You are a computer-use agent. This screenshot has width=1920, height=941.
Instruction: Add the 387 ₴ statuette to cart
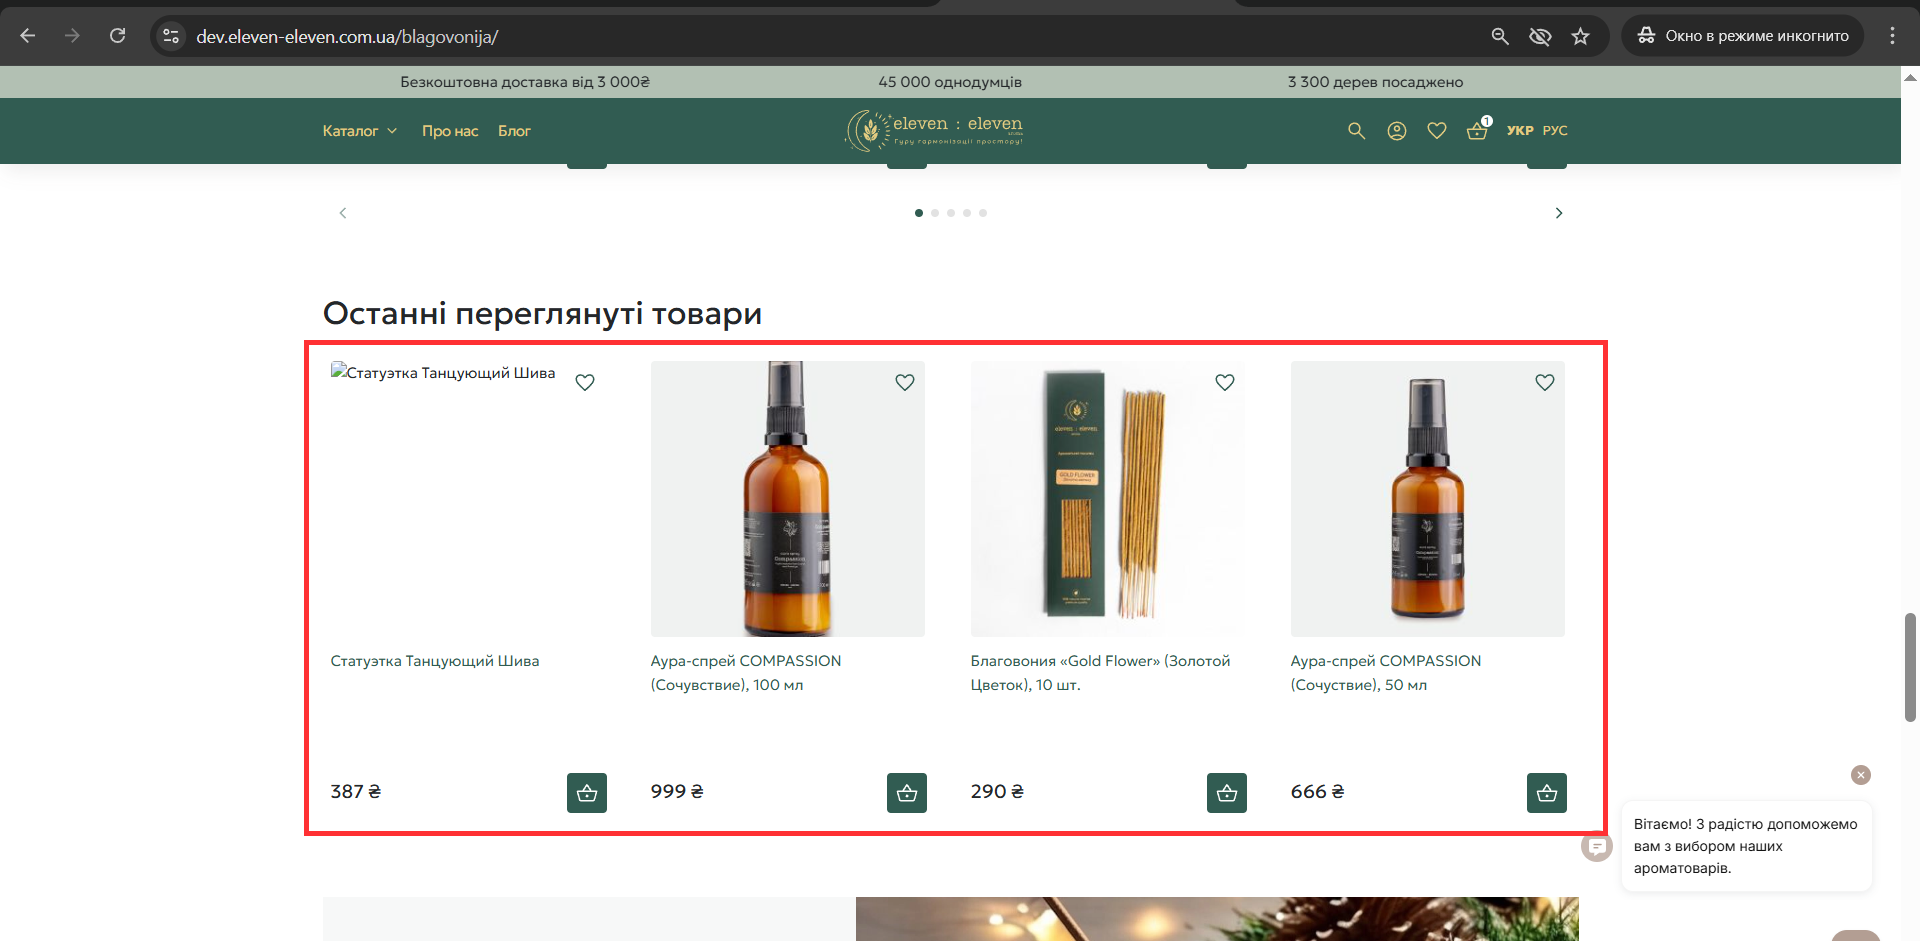(x=587, y=793)
